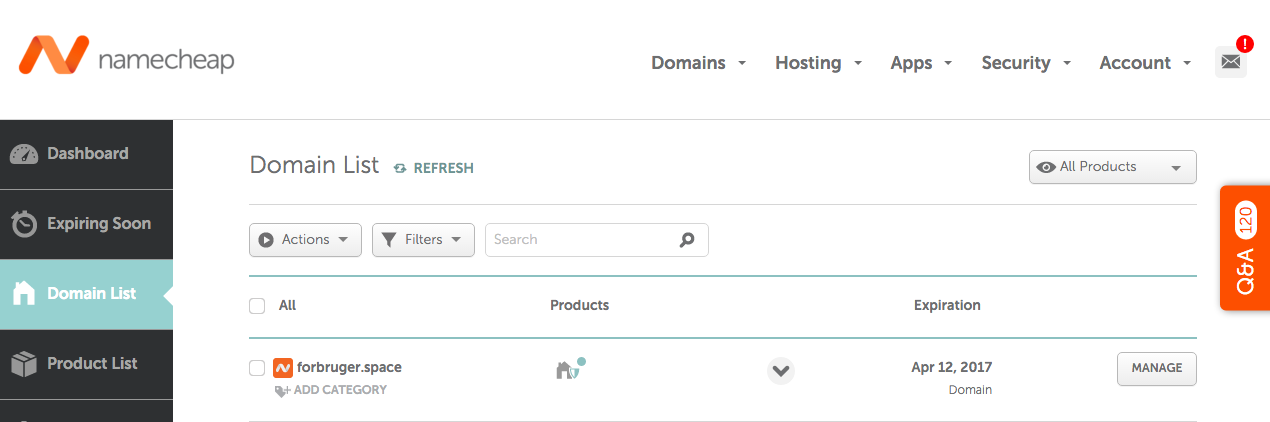Image resolution: width=1270 pixels, height=422 pixels.
Task: Click the forbruger.space products icon
Action: click(570, 369)
